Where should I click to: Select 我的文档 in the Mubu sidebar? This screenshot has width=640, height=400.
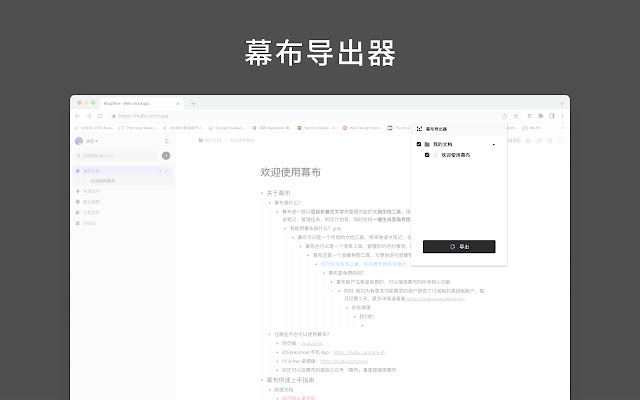tap(122, 171)
